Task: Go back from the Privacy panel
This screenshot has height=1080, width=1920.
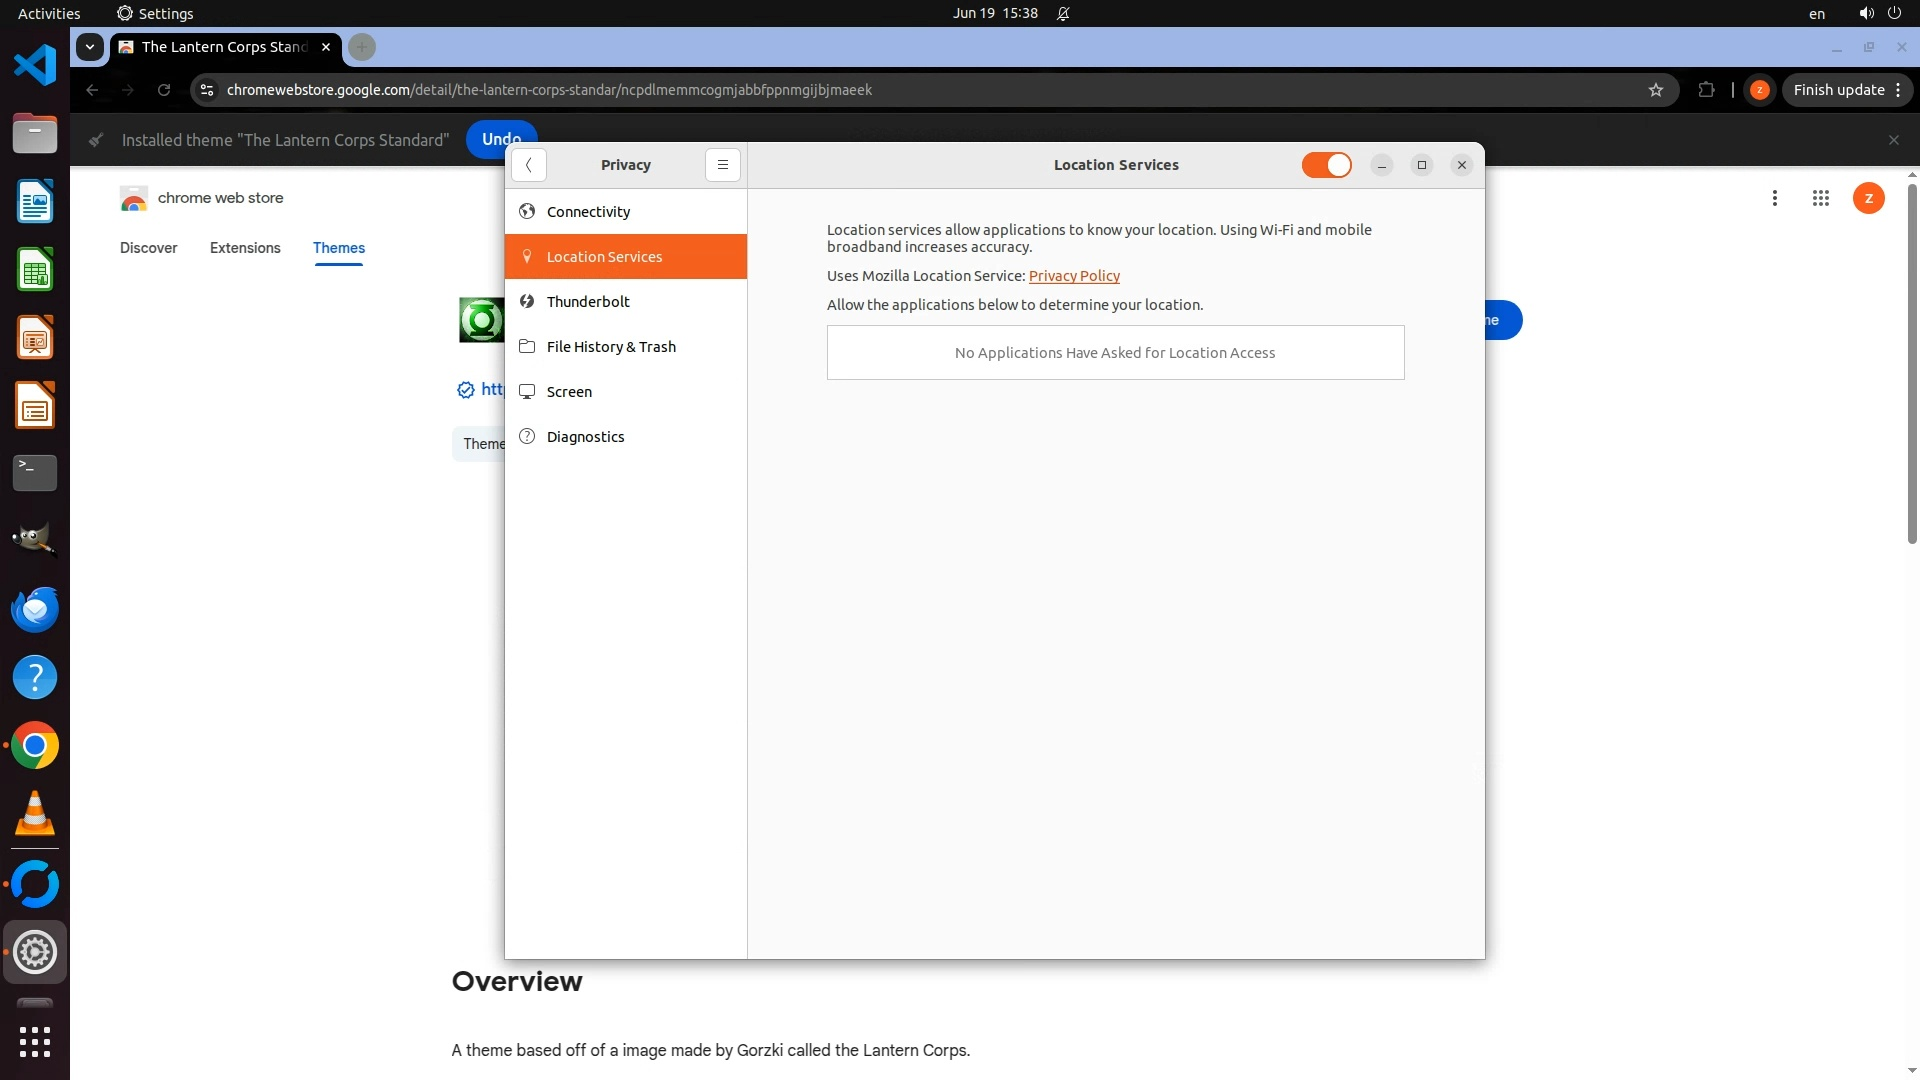Action: pyautogui.click(x=528, y=165)
